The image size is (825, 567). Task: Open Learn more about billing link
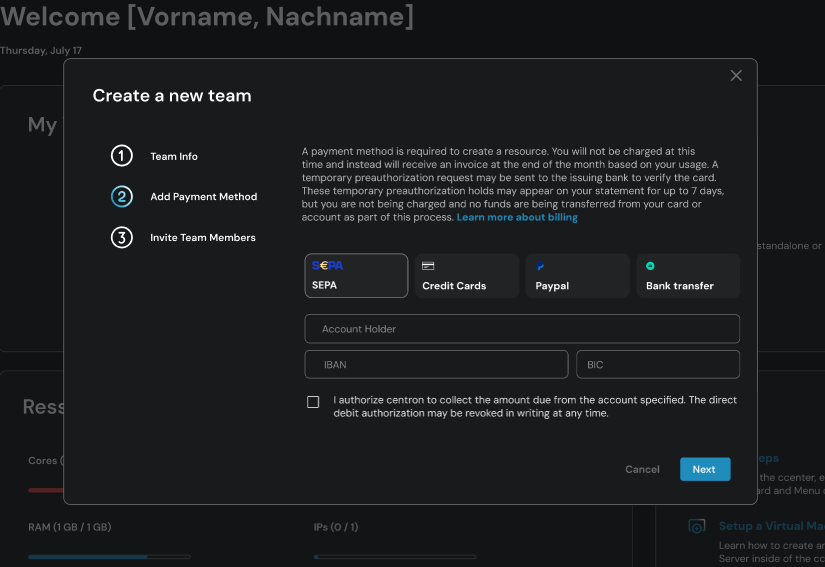point(517,217)
